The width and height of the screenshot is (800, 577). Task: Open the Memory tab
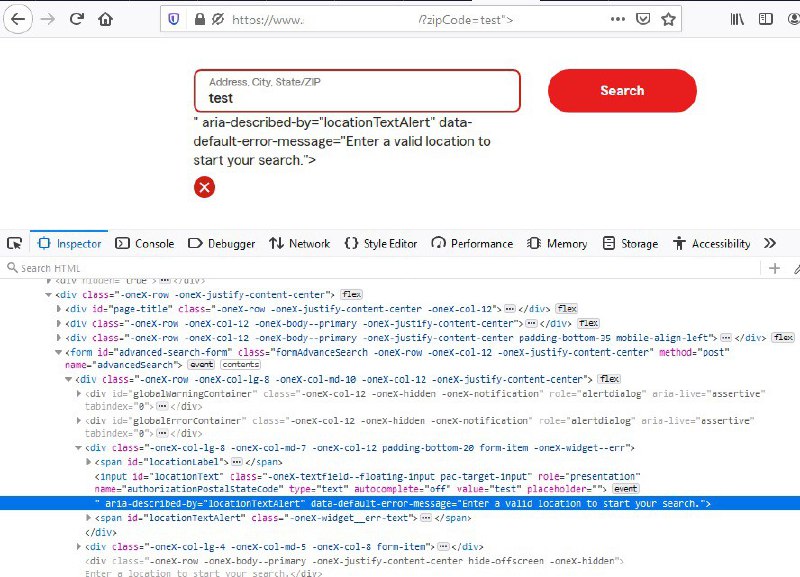pyautogui.click(x=557, y=243)
